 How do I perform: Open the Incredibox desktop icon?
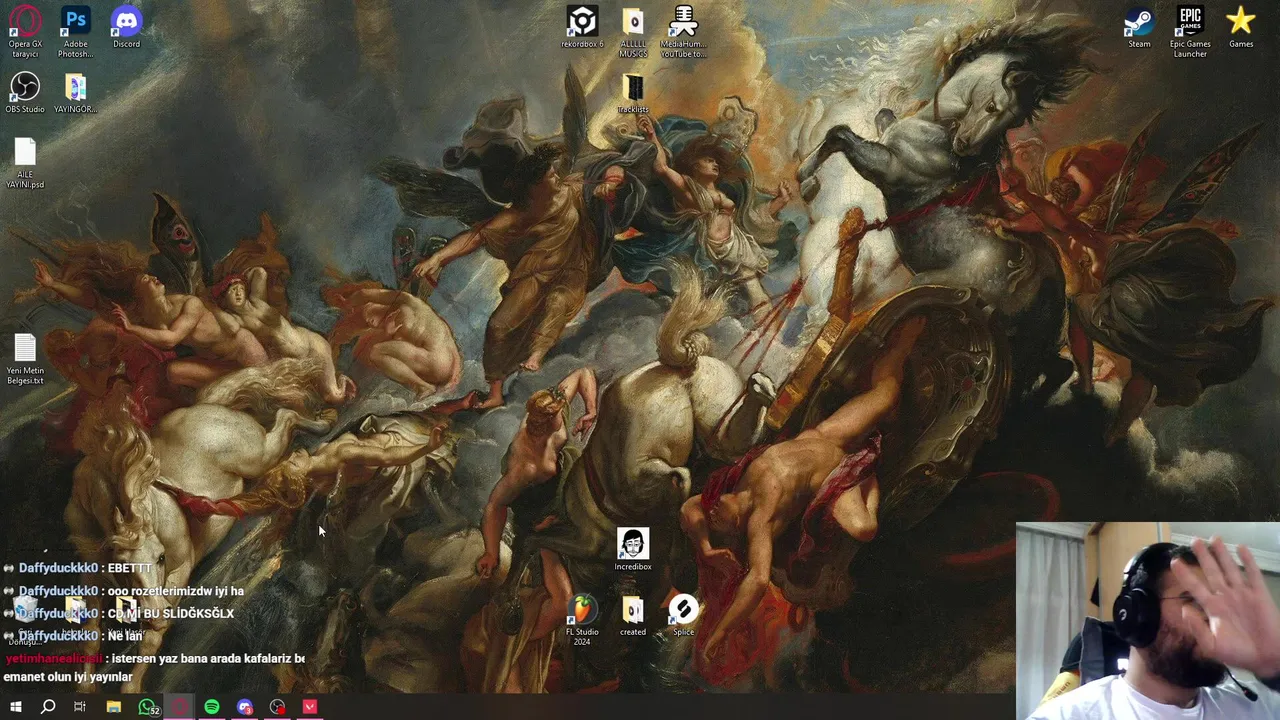click(x=633, y=550)
